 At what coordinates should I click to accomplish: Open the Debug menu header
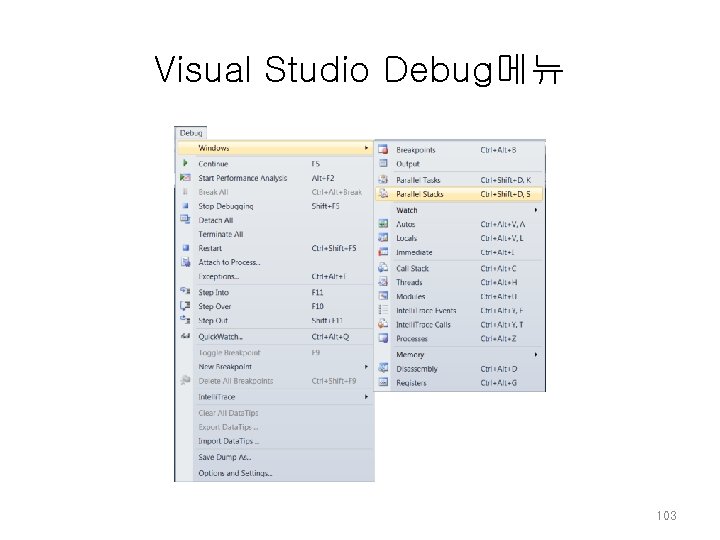191,133
